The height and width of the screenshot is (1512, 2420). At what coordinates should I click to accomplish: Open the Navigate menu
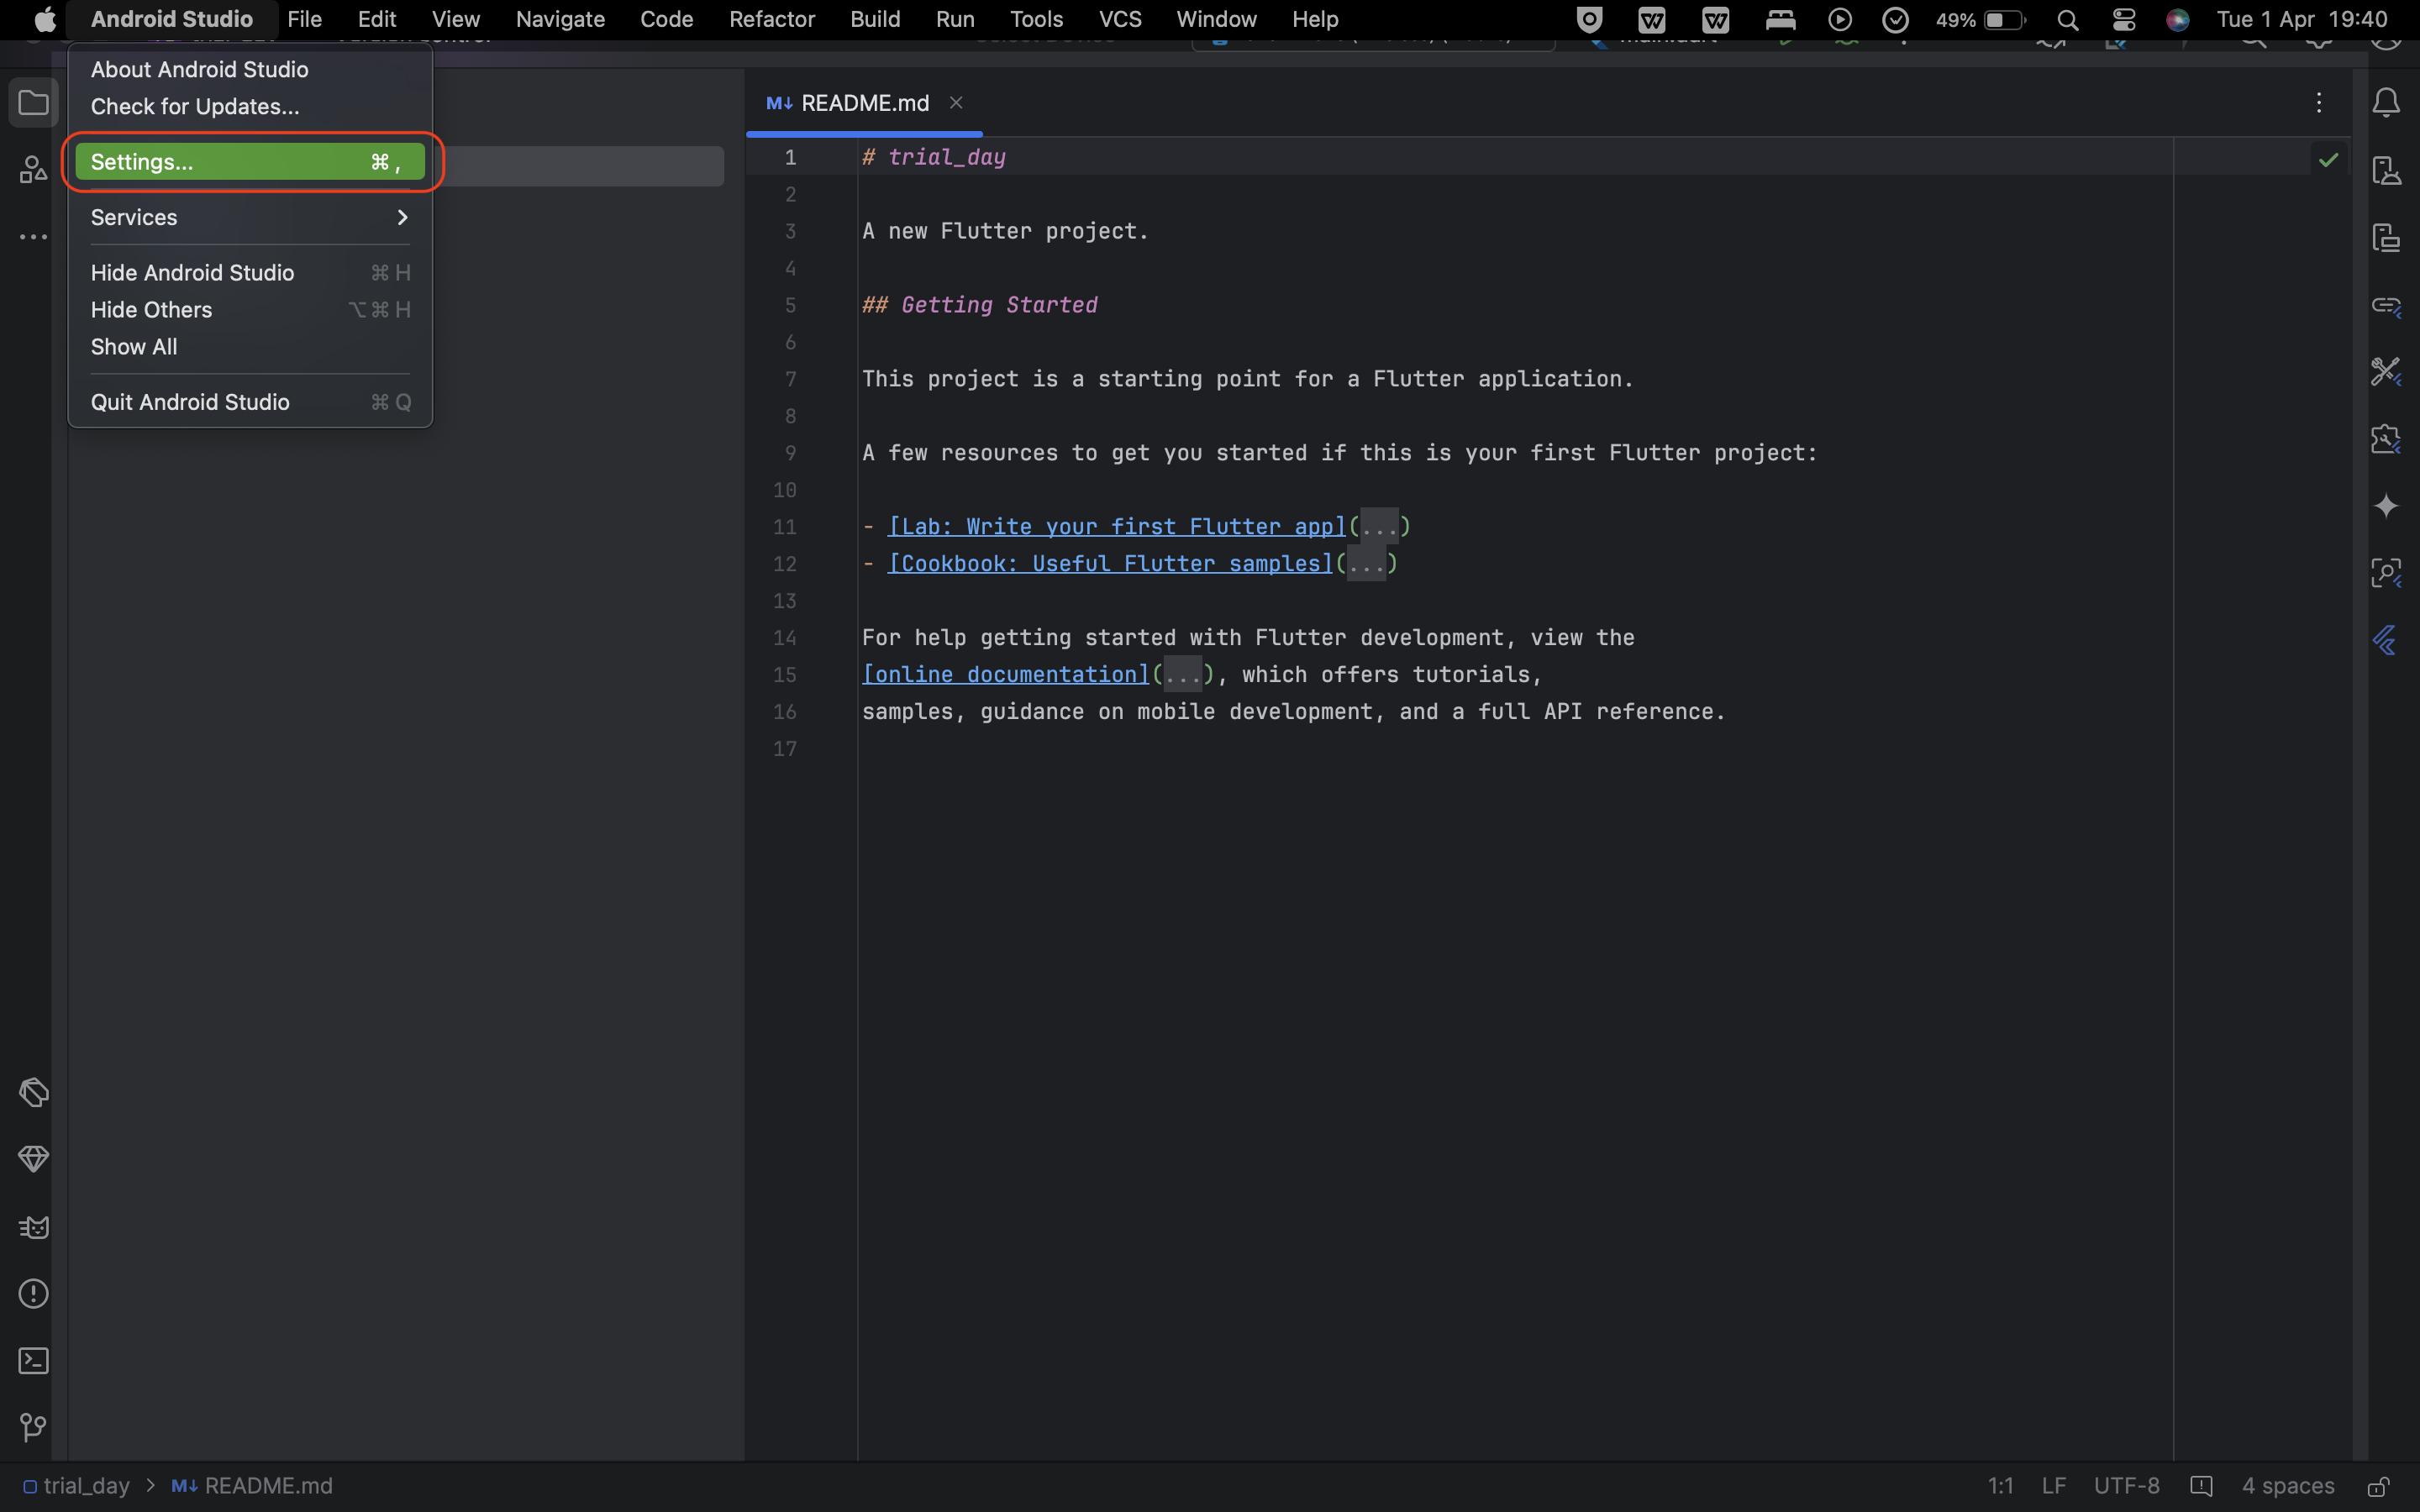click(560, 20)
